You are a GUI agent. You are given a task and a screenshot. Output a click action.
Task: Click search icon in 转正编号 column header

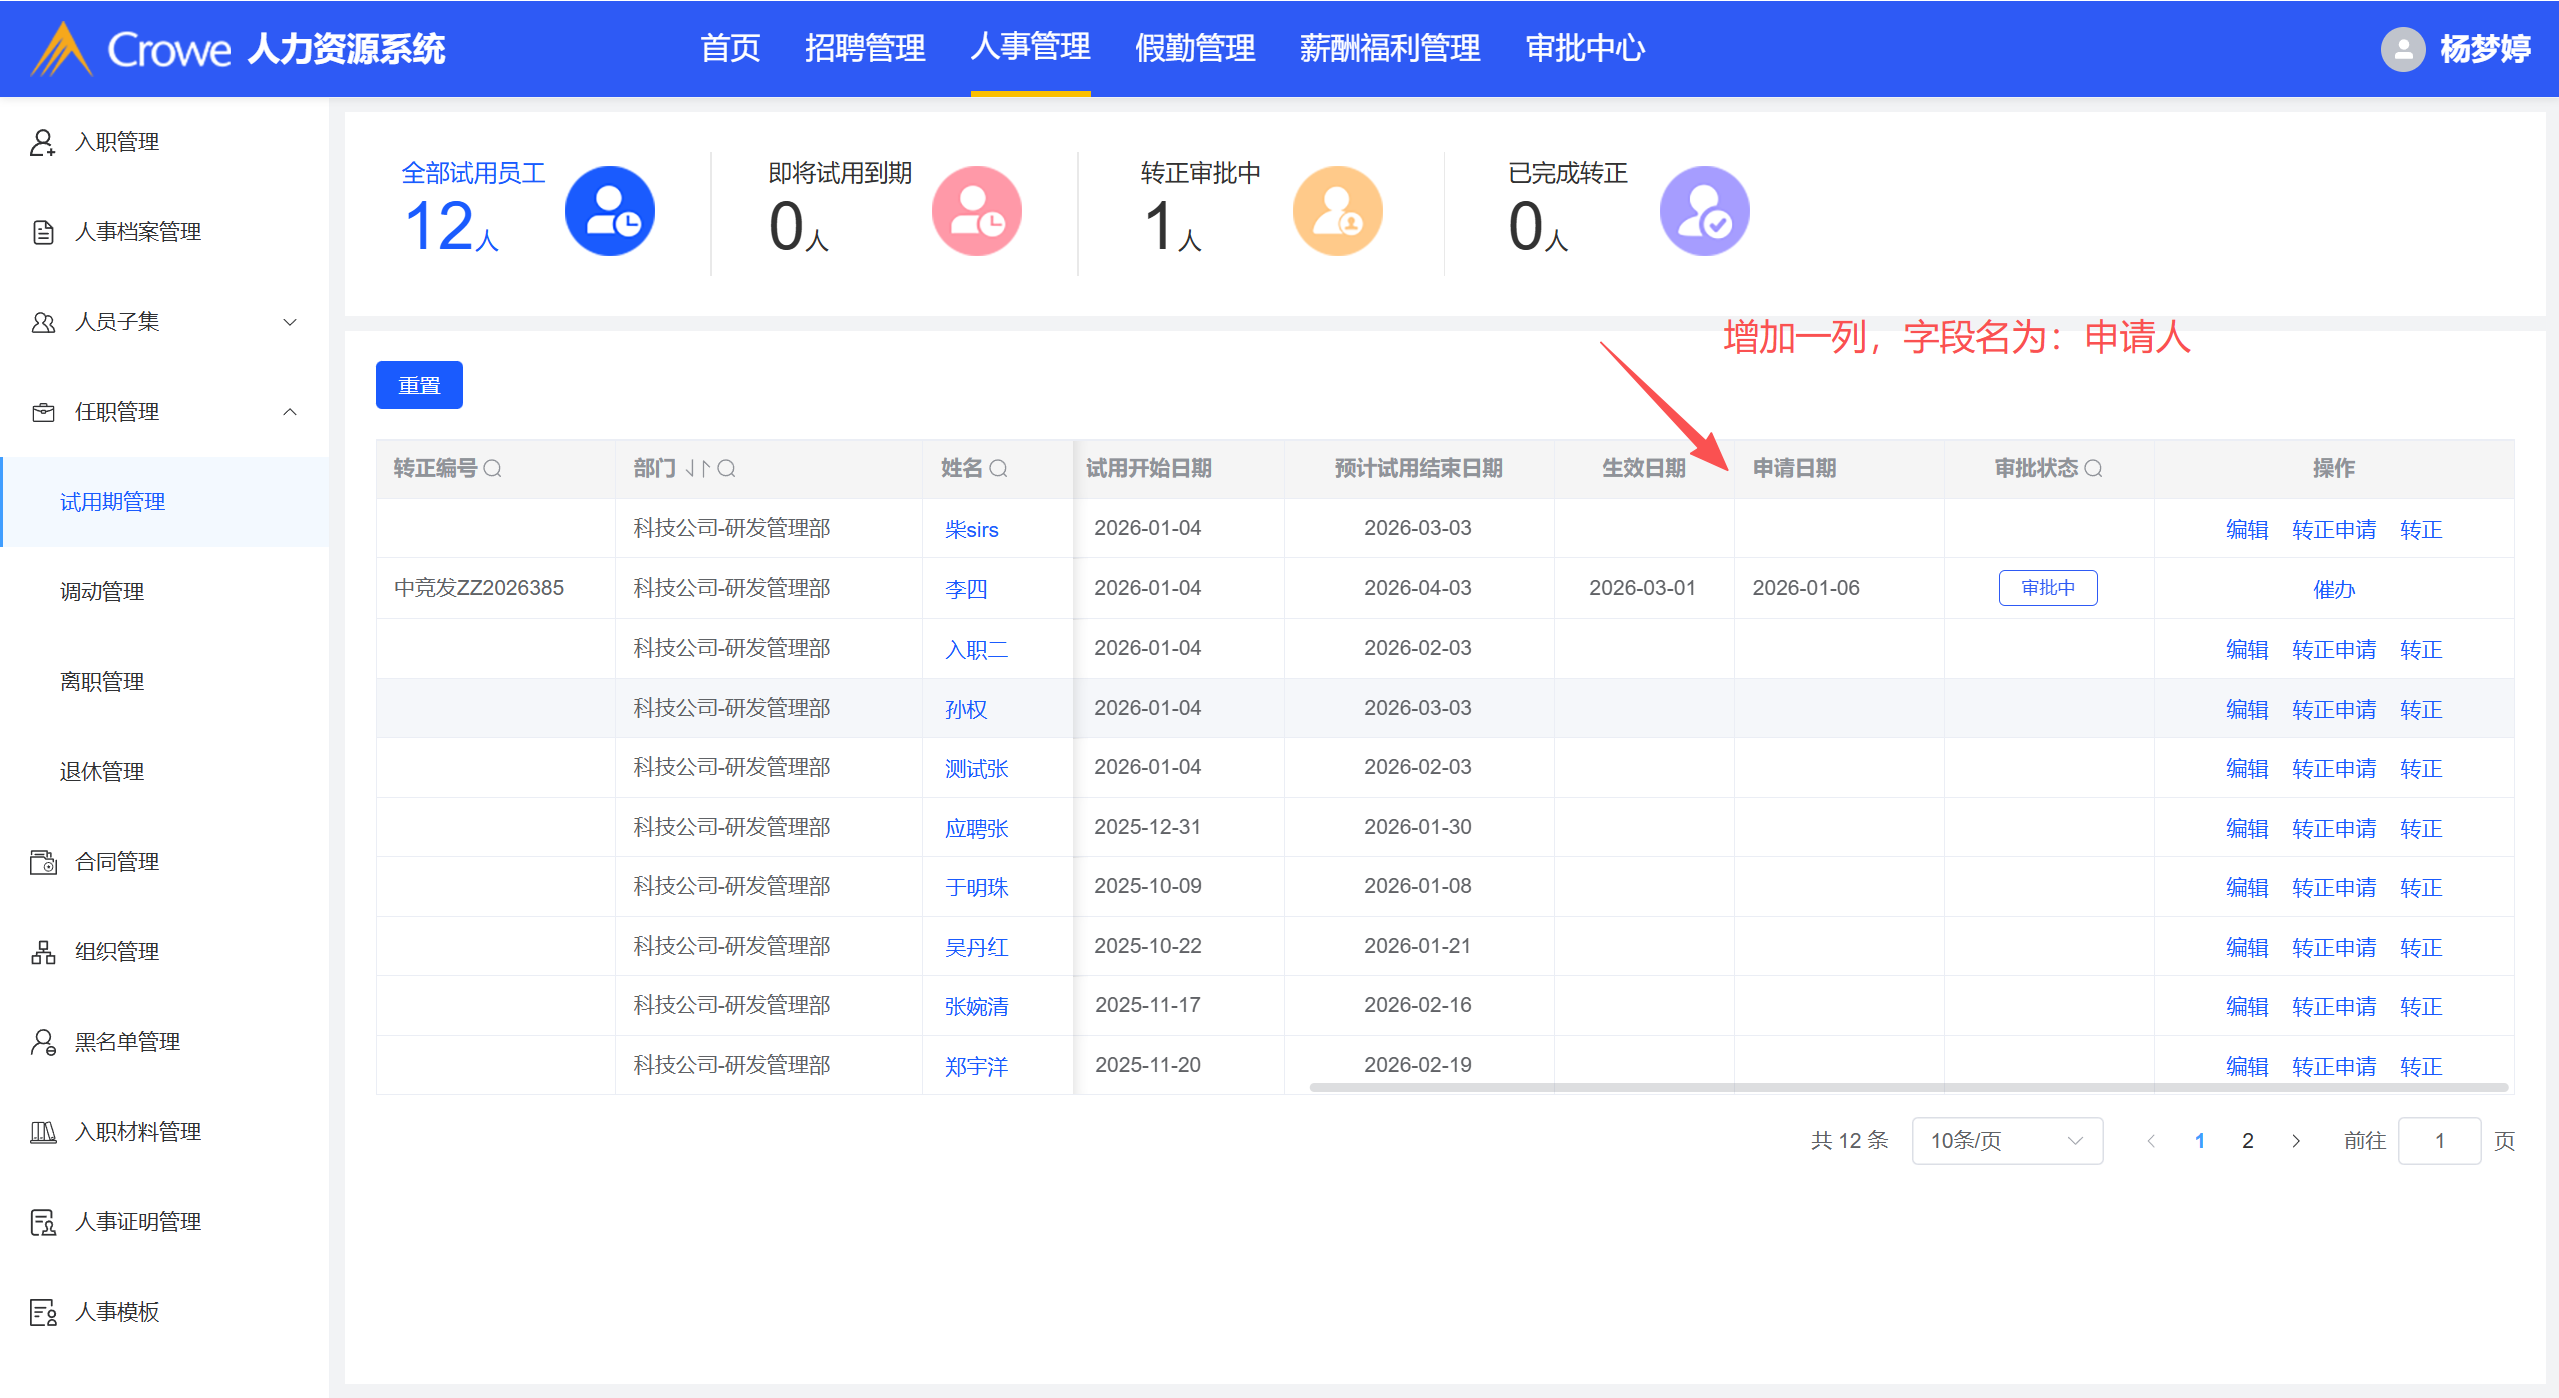(492, 468)
